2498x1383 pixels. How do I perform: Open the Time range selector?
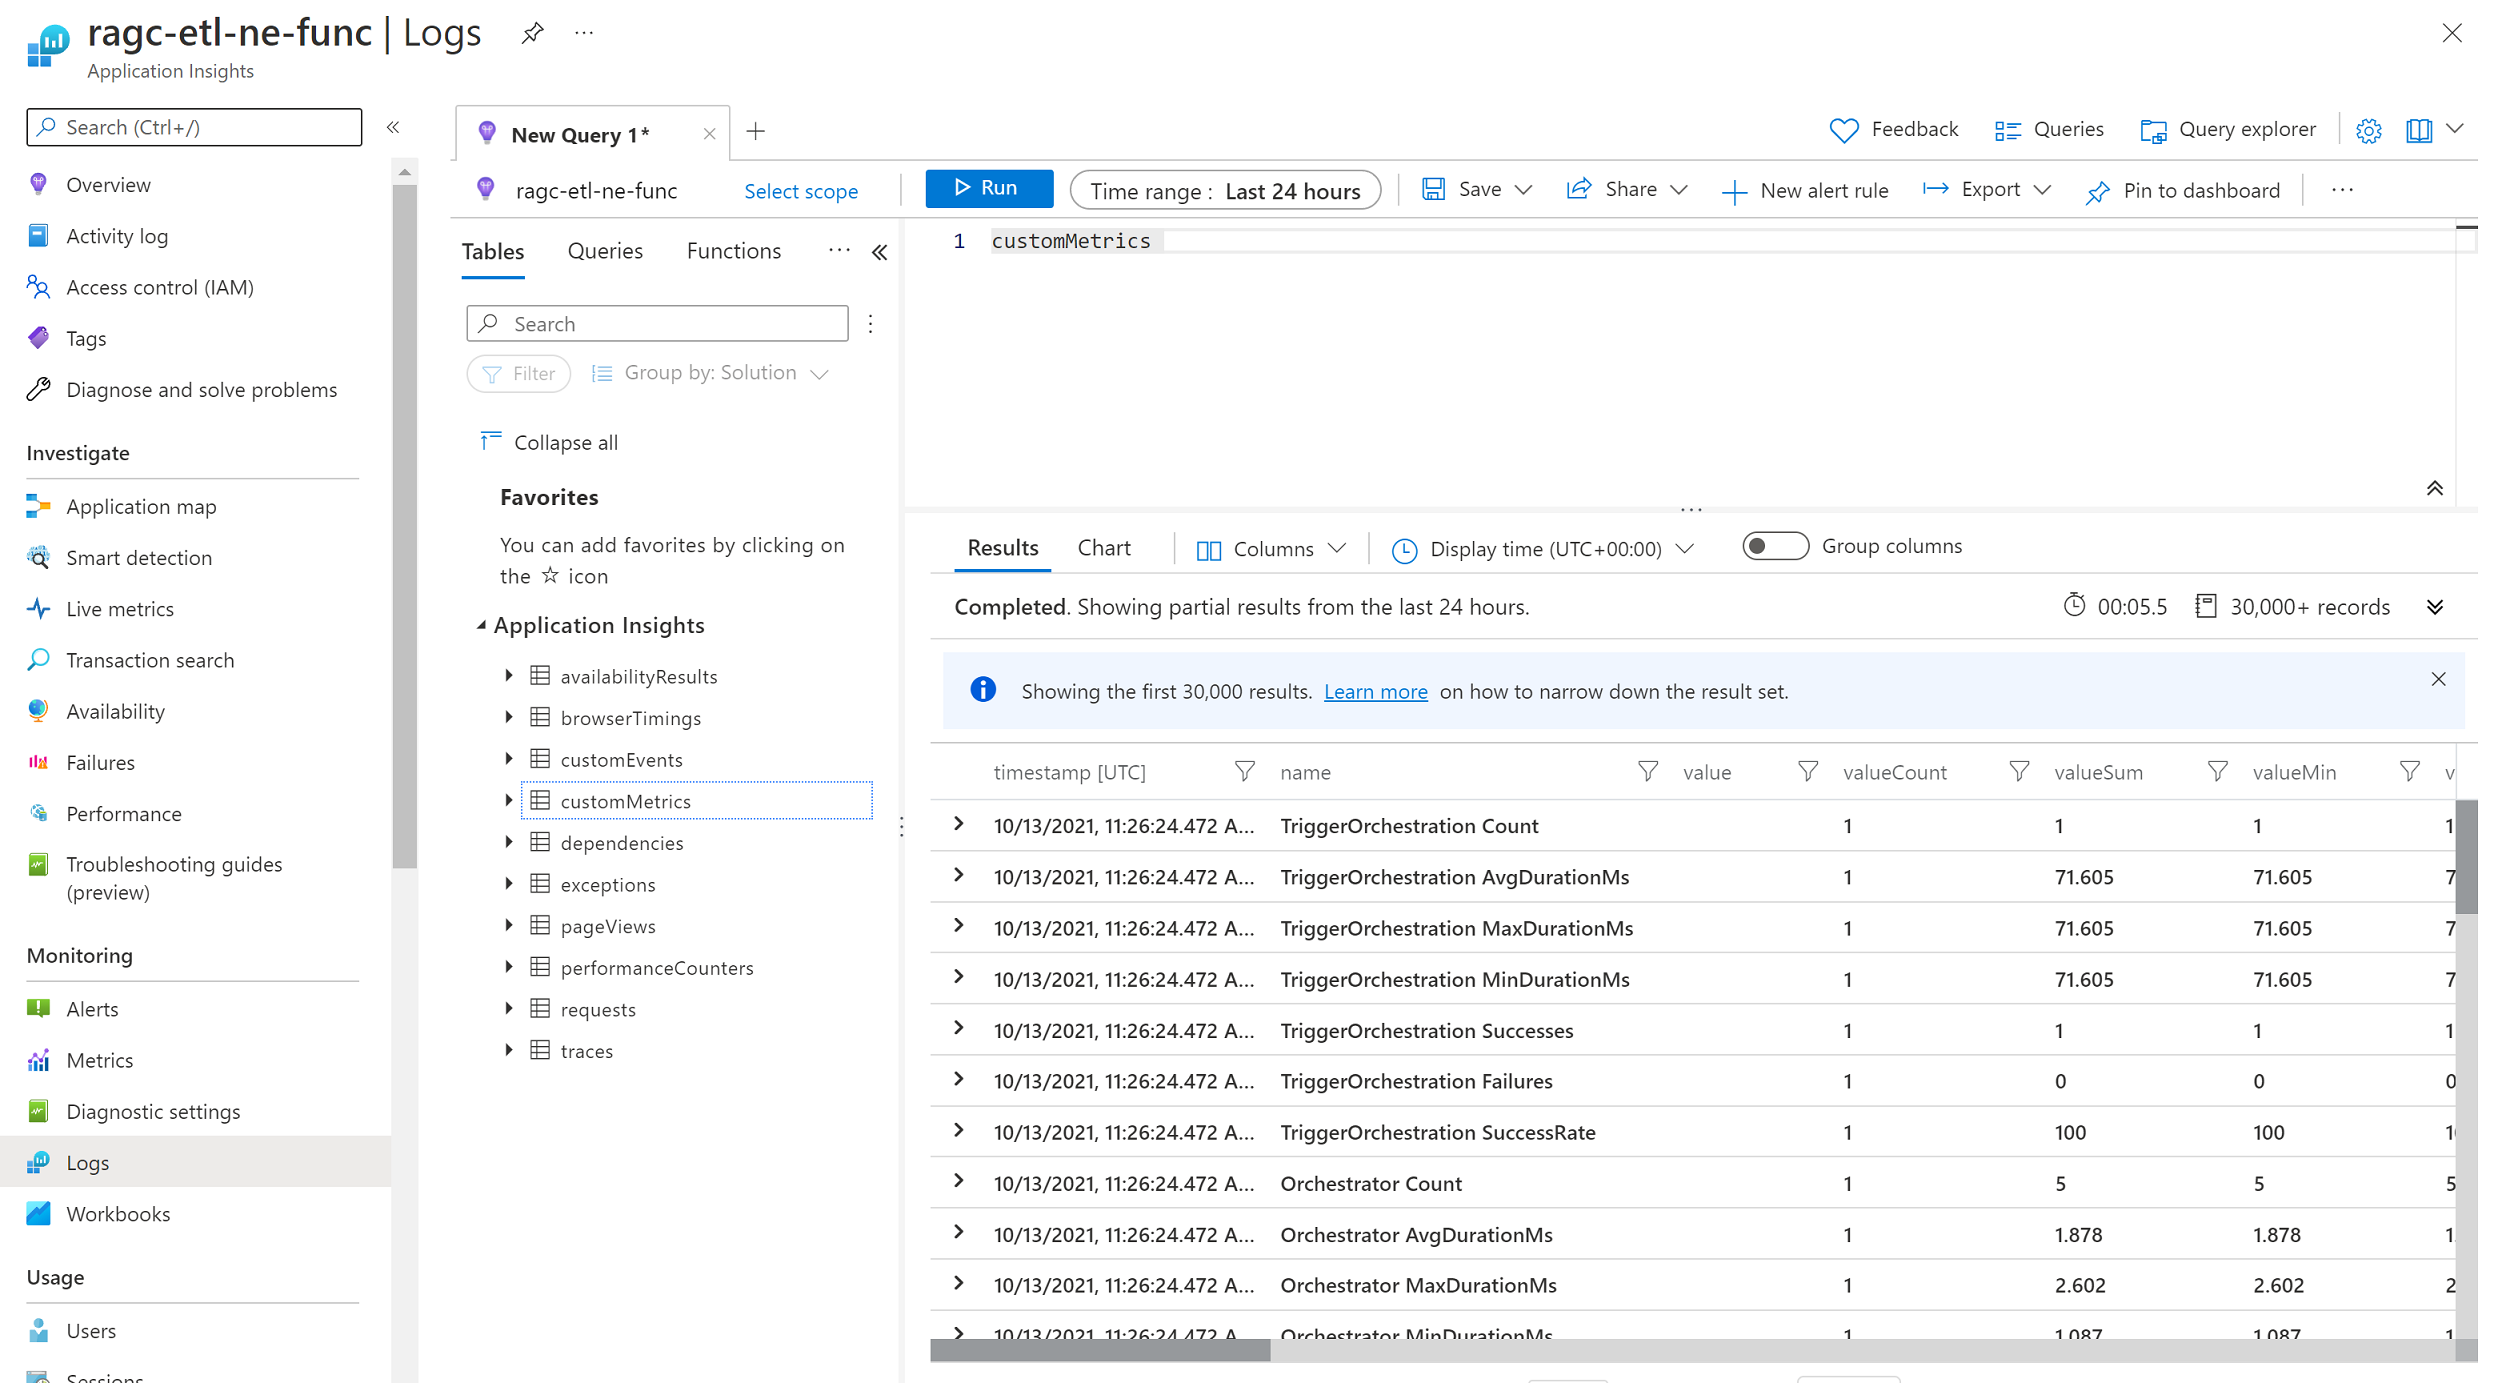tap(1224, 190)
